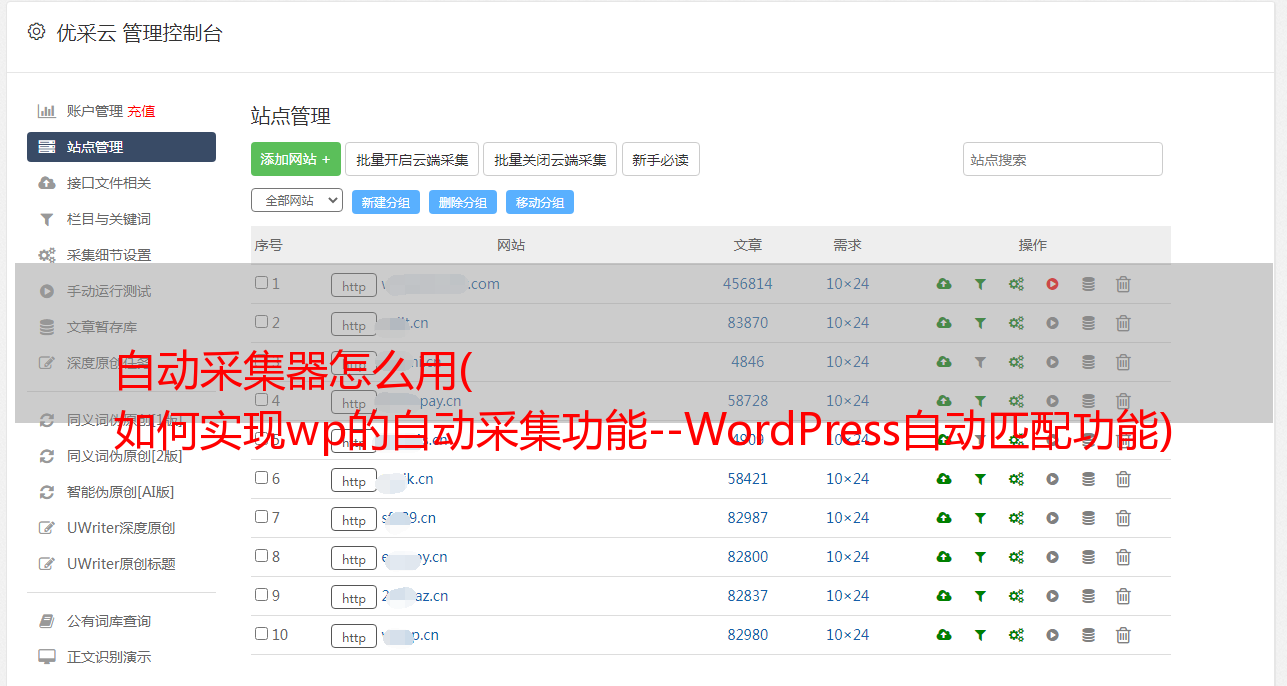1287x686 pixels.
Task: Click the database icon in row 8
Action: pos(1088,557)
